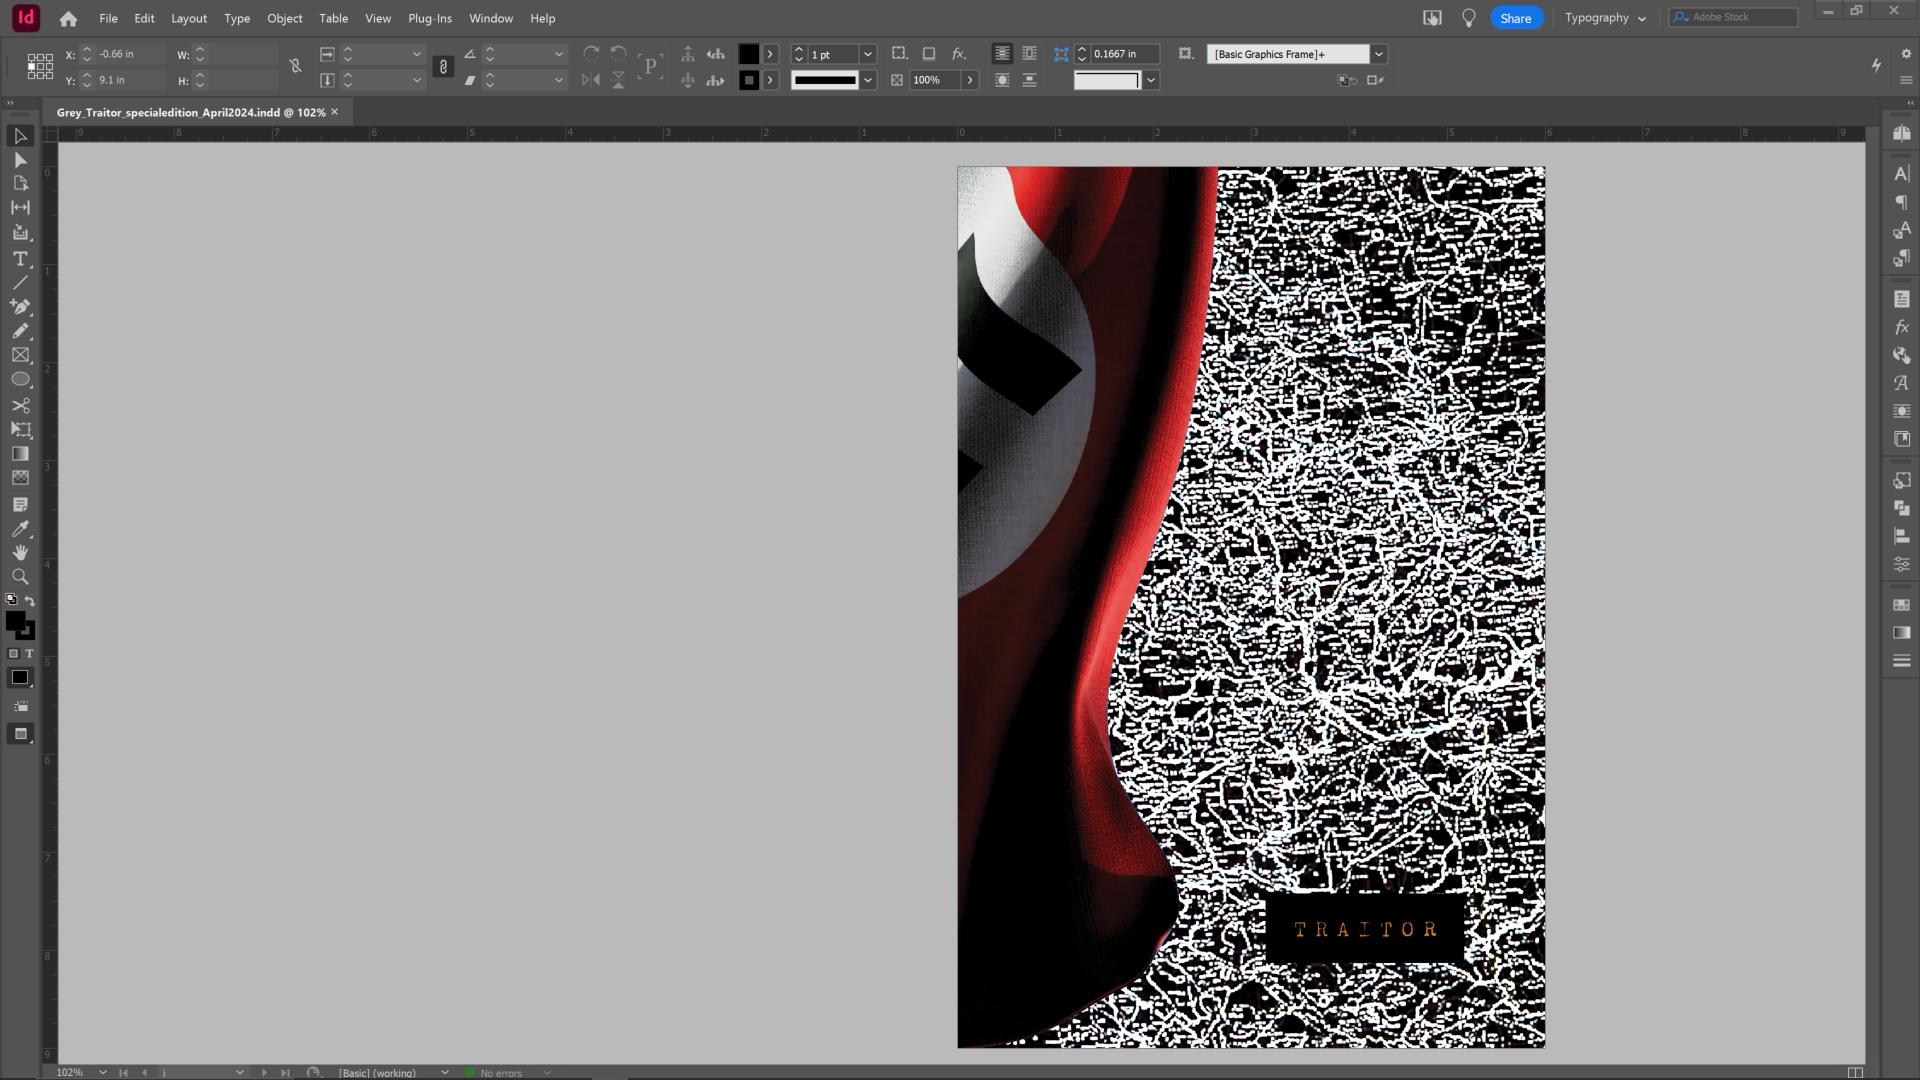Select the Rectangle Frame tool
This screenshot has width=1920, height=1080.
pyautogui.click(x=20, y=355)
